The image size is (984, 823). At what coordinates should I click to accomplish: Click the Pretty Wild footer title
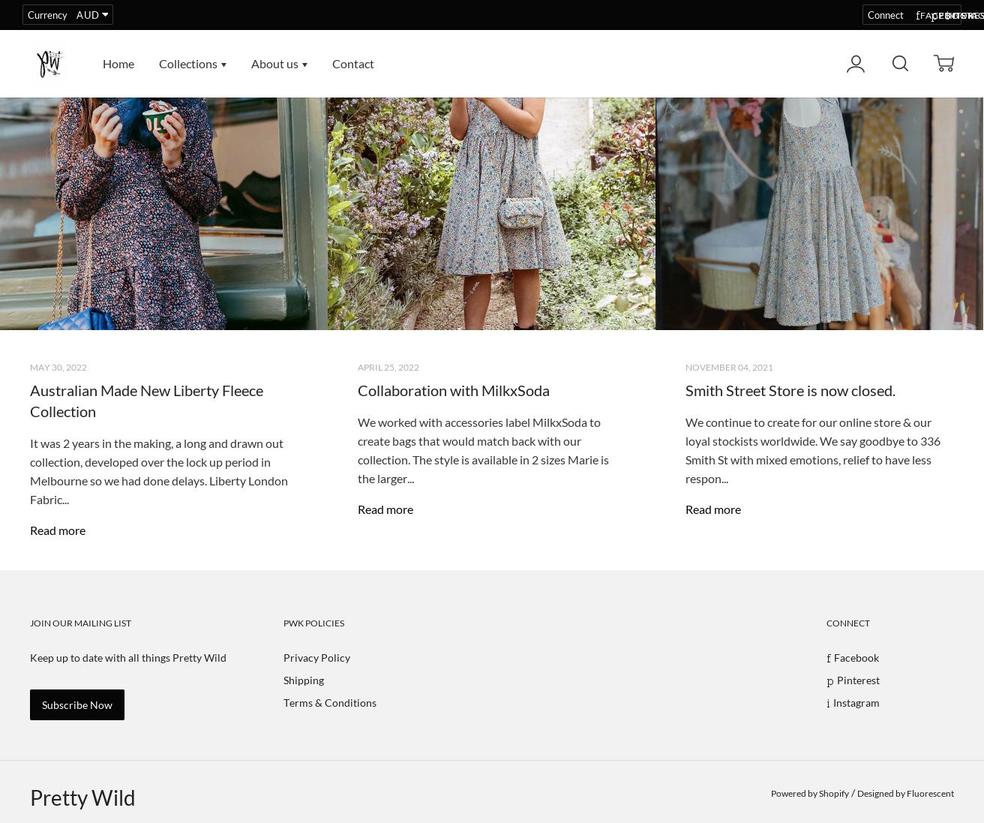(82, 798)
